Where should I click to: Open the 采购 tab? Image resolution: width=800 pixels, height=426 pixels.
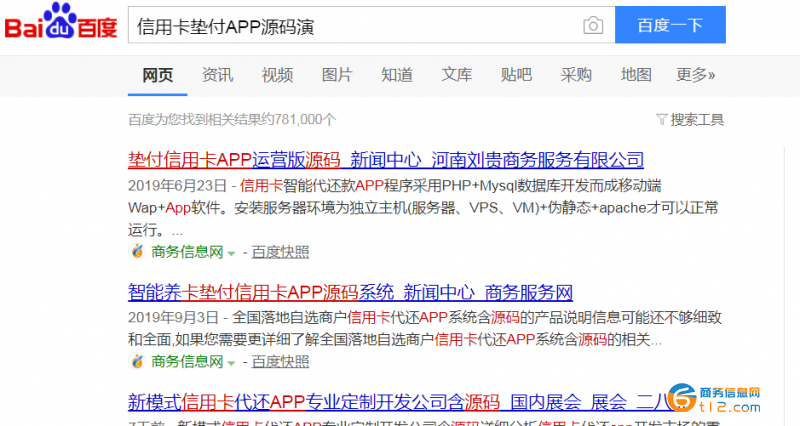click(x=576, y=76)
